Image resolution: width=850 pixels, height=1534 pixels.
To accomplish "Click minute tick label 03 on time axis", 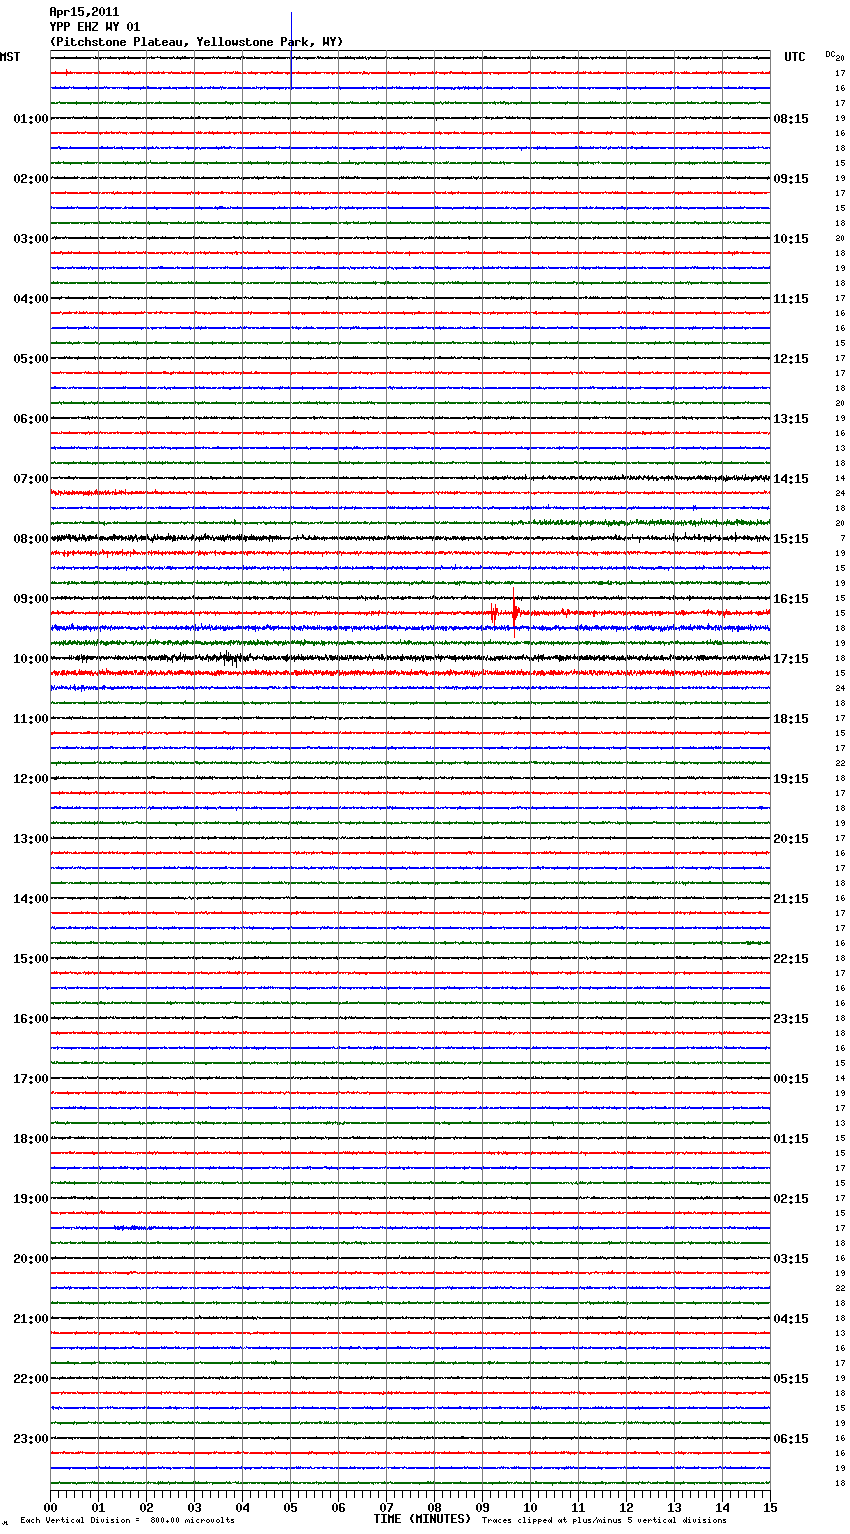I will (x=194, y=1507).
